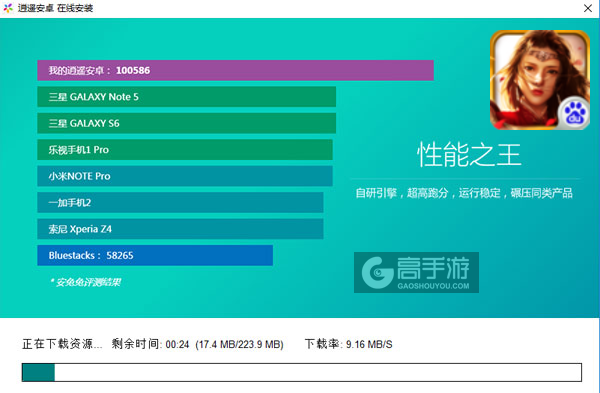Select the Bluestacks 58265 bar
This screenshot has height=393, width=600.
155,255
